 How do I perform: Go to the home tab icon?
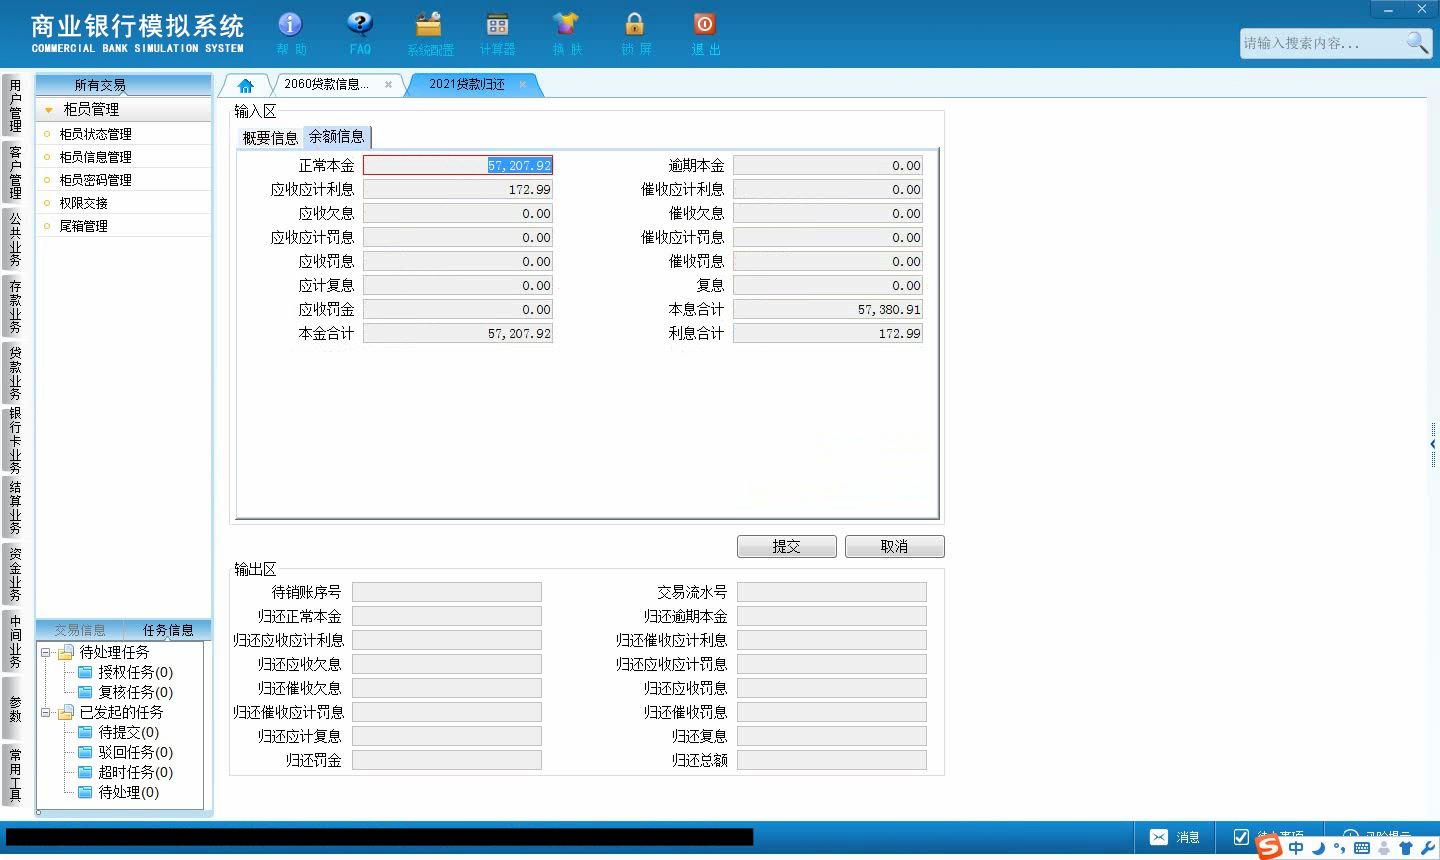[x=246, y=85]
